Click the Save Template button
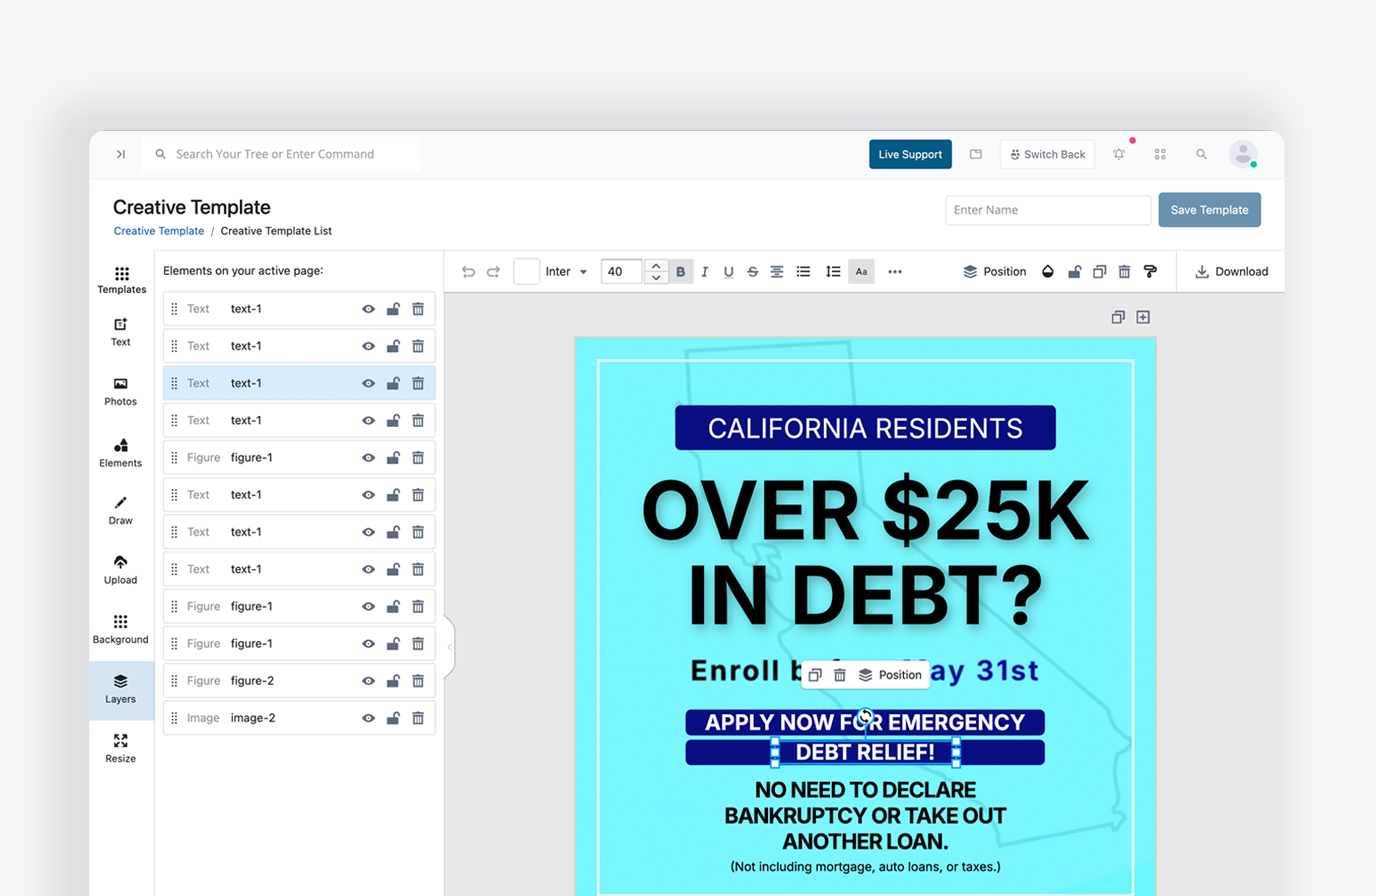 click(x=1209, y=210)
